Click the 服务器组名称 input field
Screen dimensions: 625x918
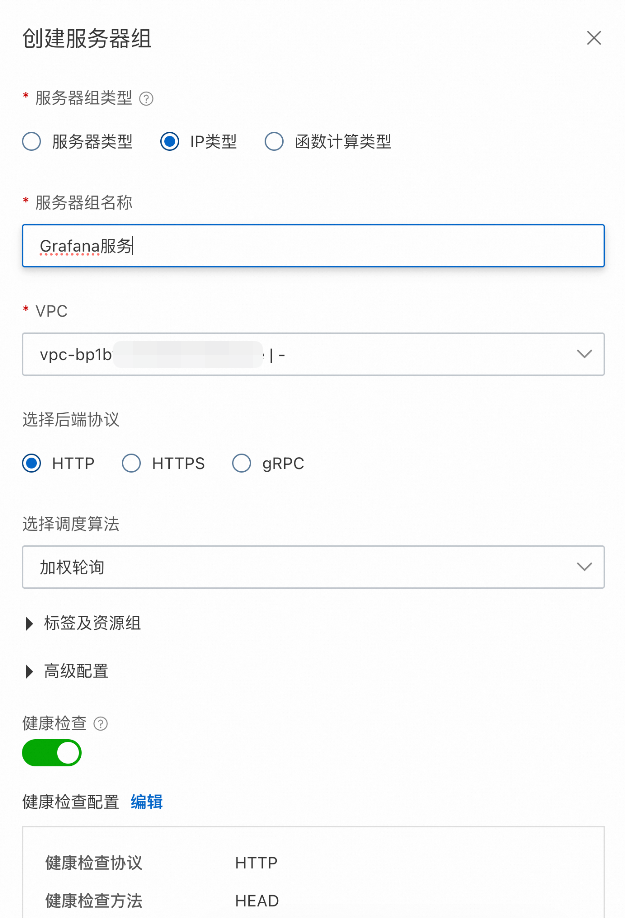click(x=313, y=246)
